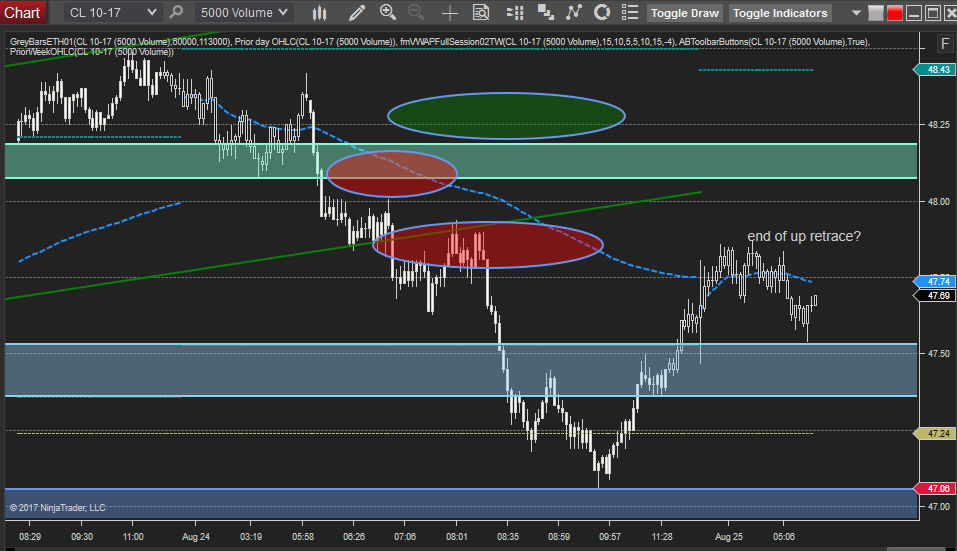This screenshot has height=551, width=957.
Task: Select the crosshair cursor icon
Action: point(450,13)
